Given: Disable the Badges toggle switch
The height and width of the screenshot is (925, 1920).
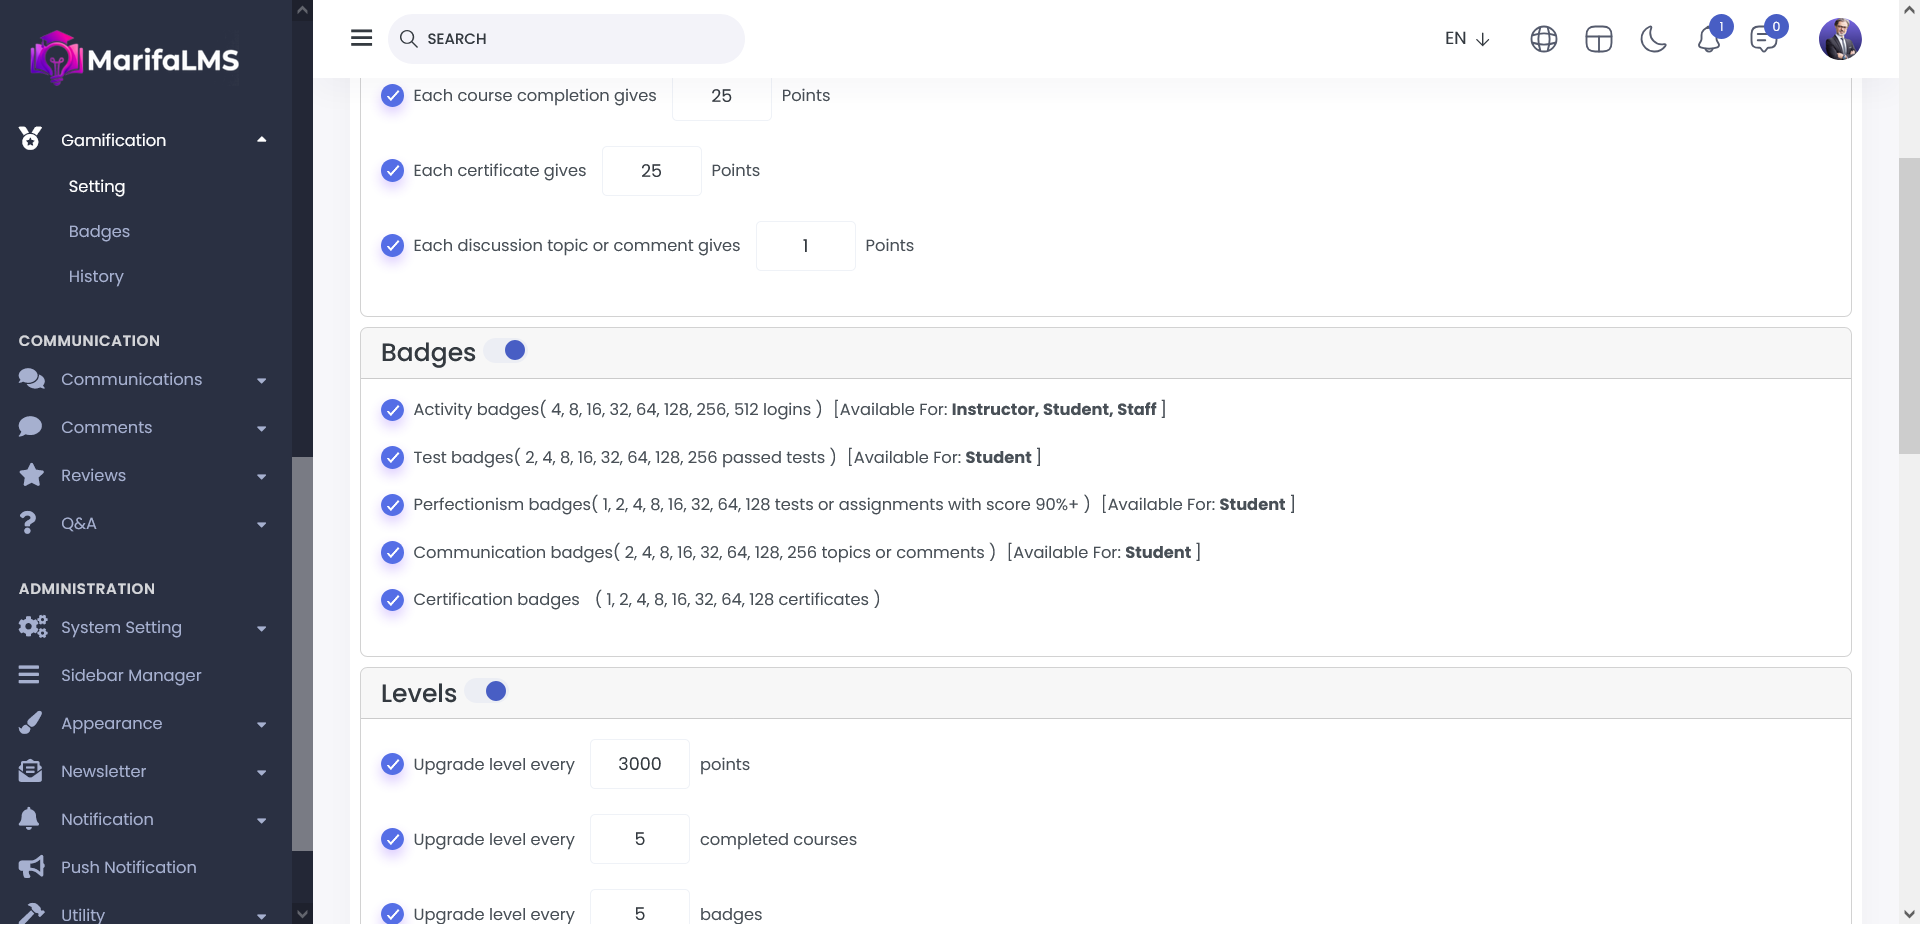Looking at the screenshot, I should click(506, 351).
